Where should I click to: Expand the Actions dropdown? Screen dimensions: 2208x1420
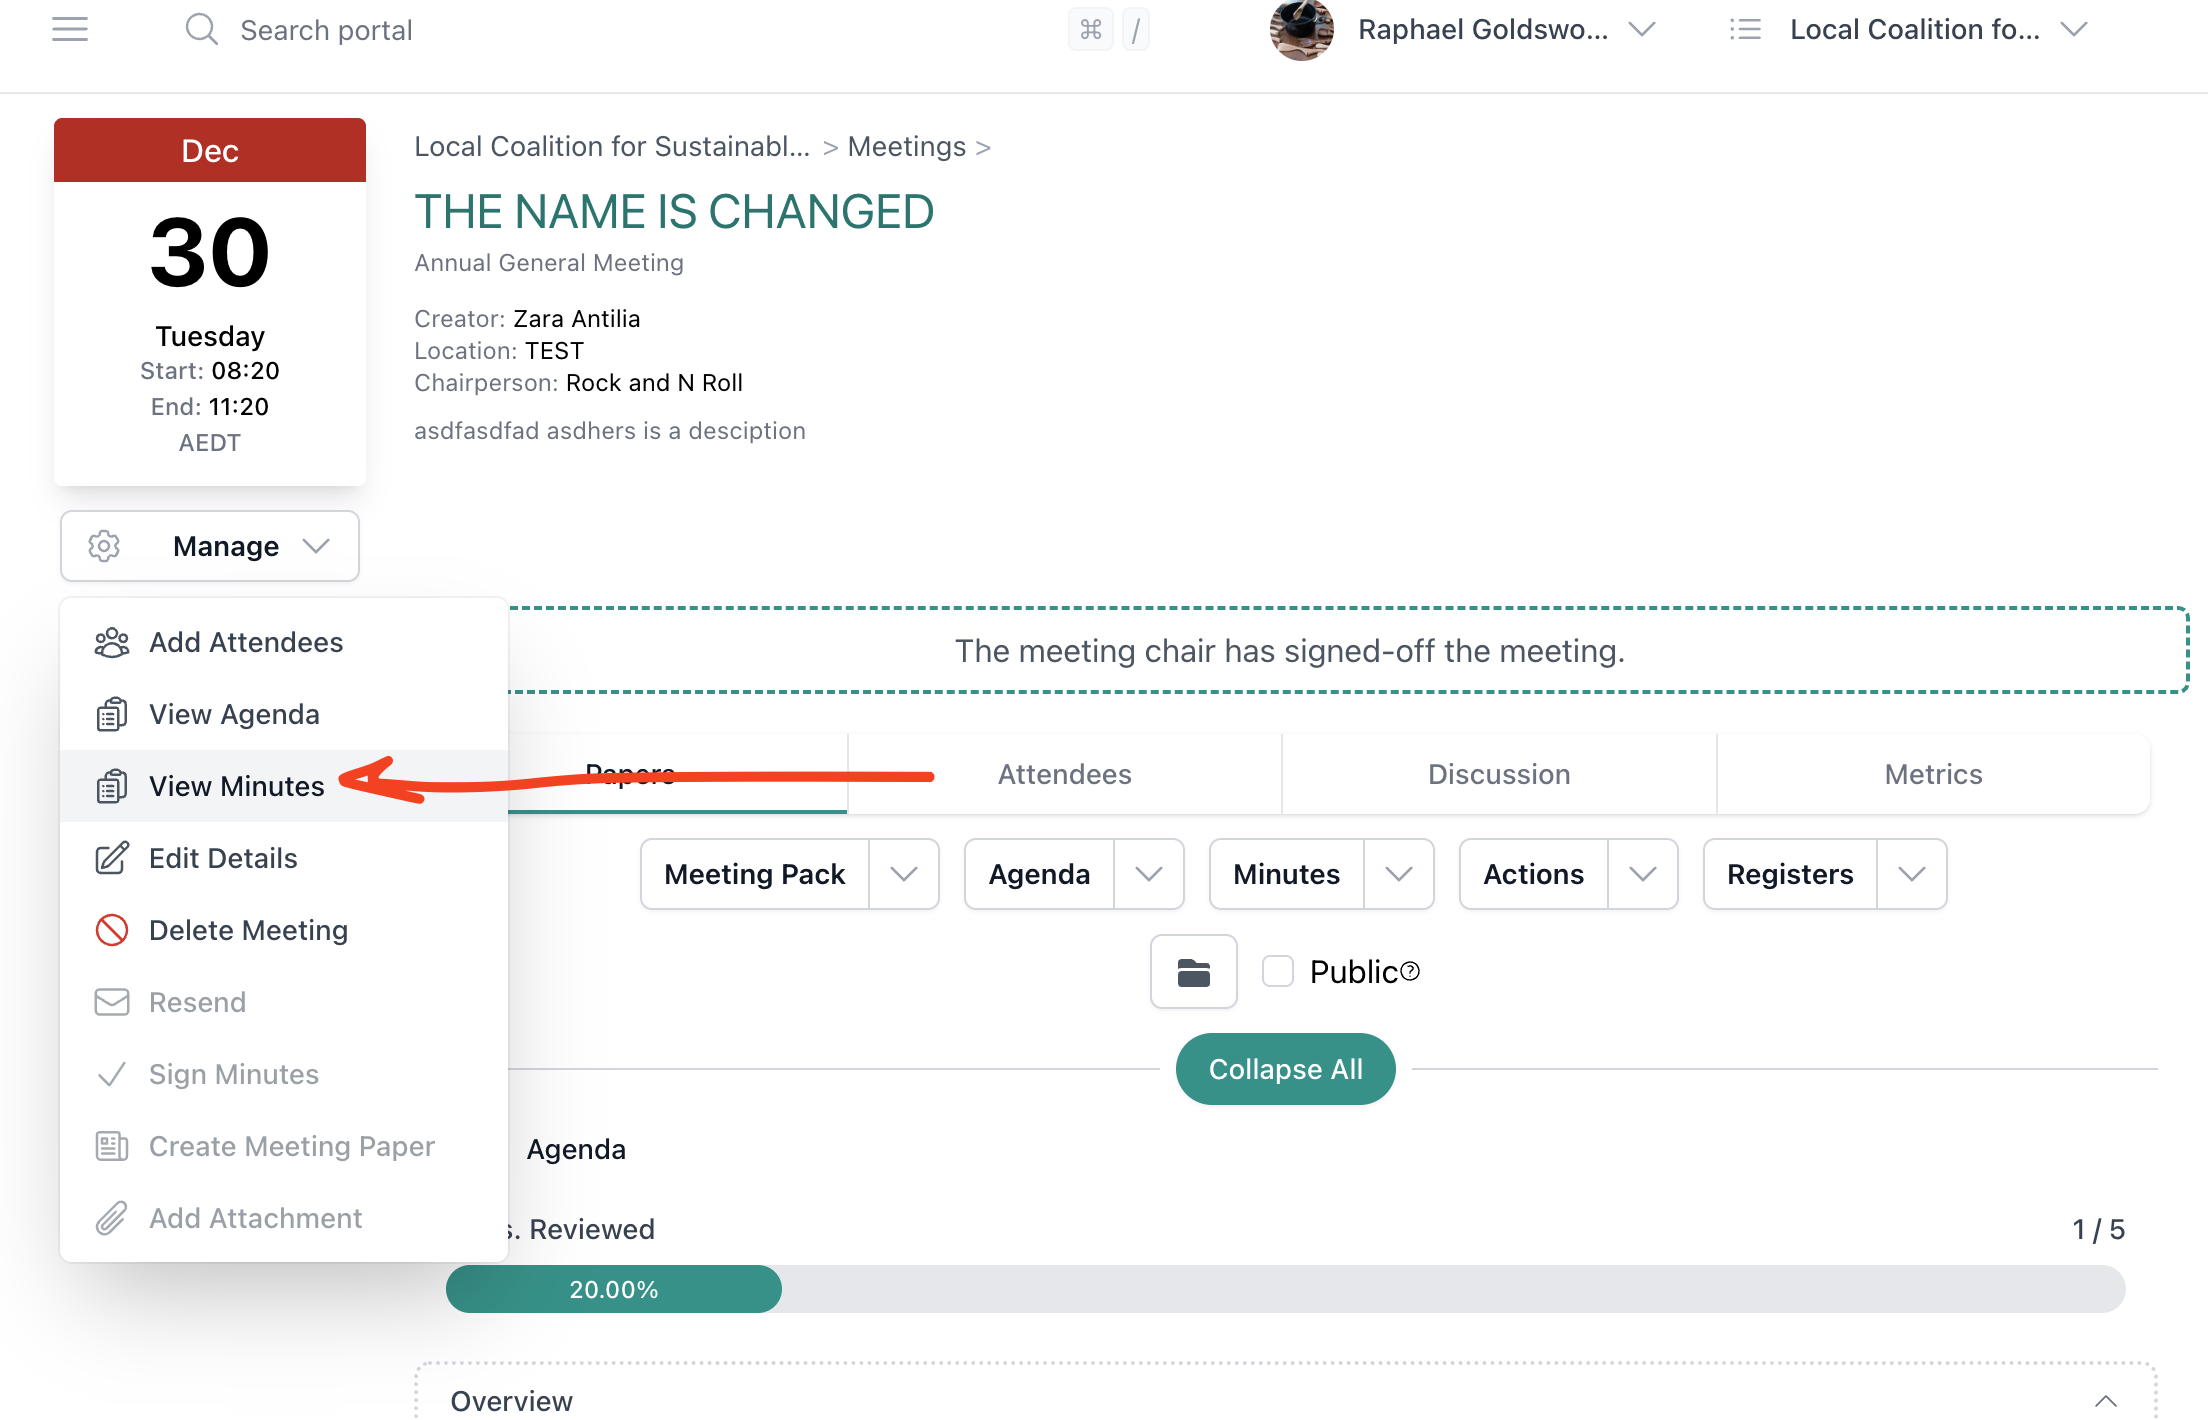[x=1643, y=874]
